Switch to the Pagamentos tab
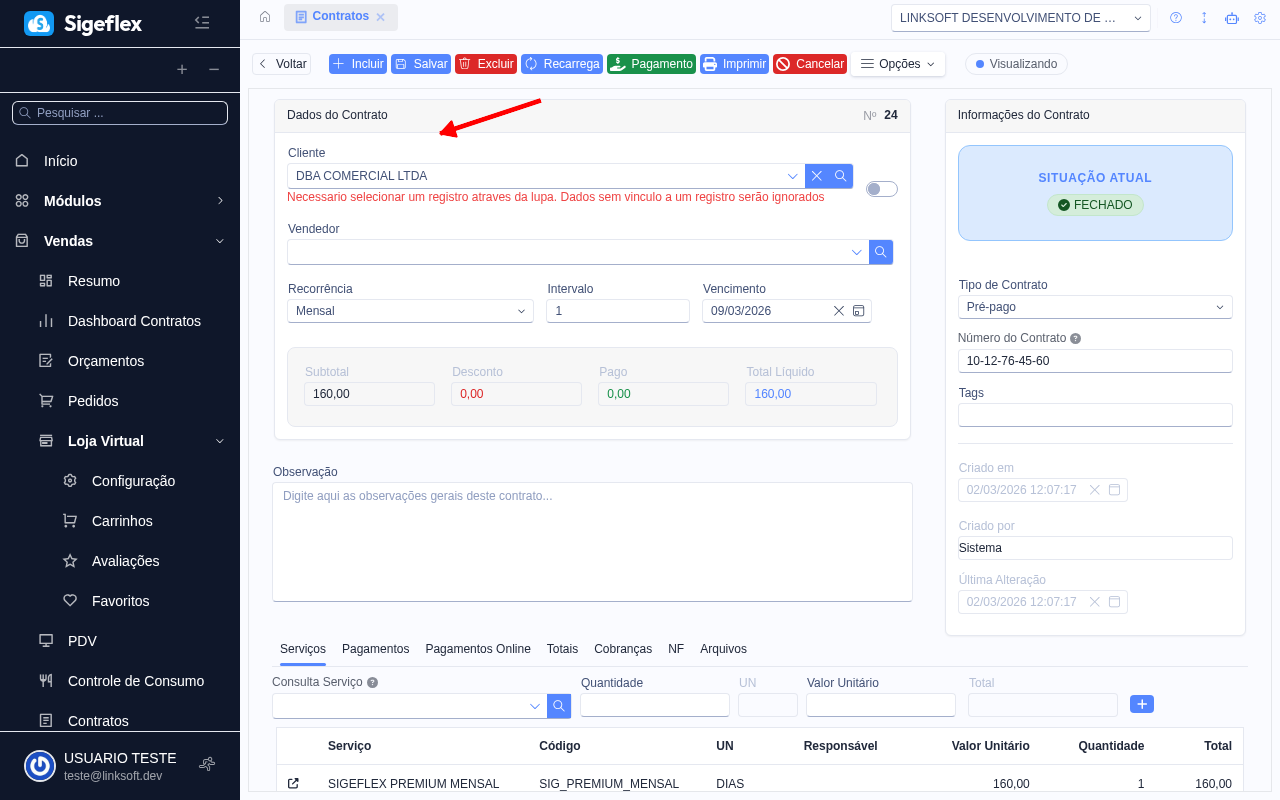This screenshot has height=800, width=1280. 375,649
